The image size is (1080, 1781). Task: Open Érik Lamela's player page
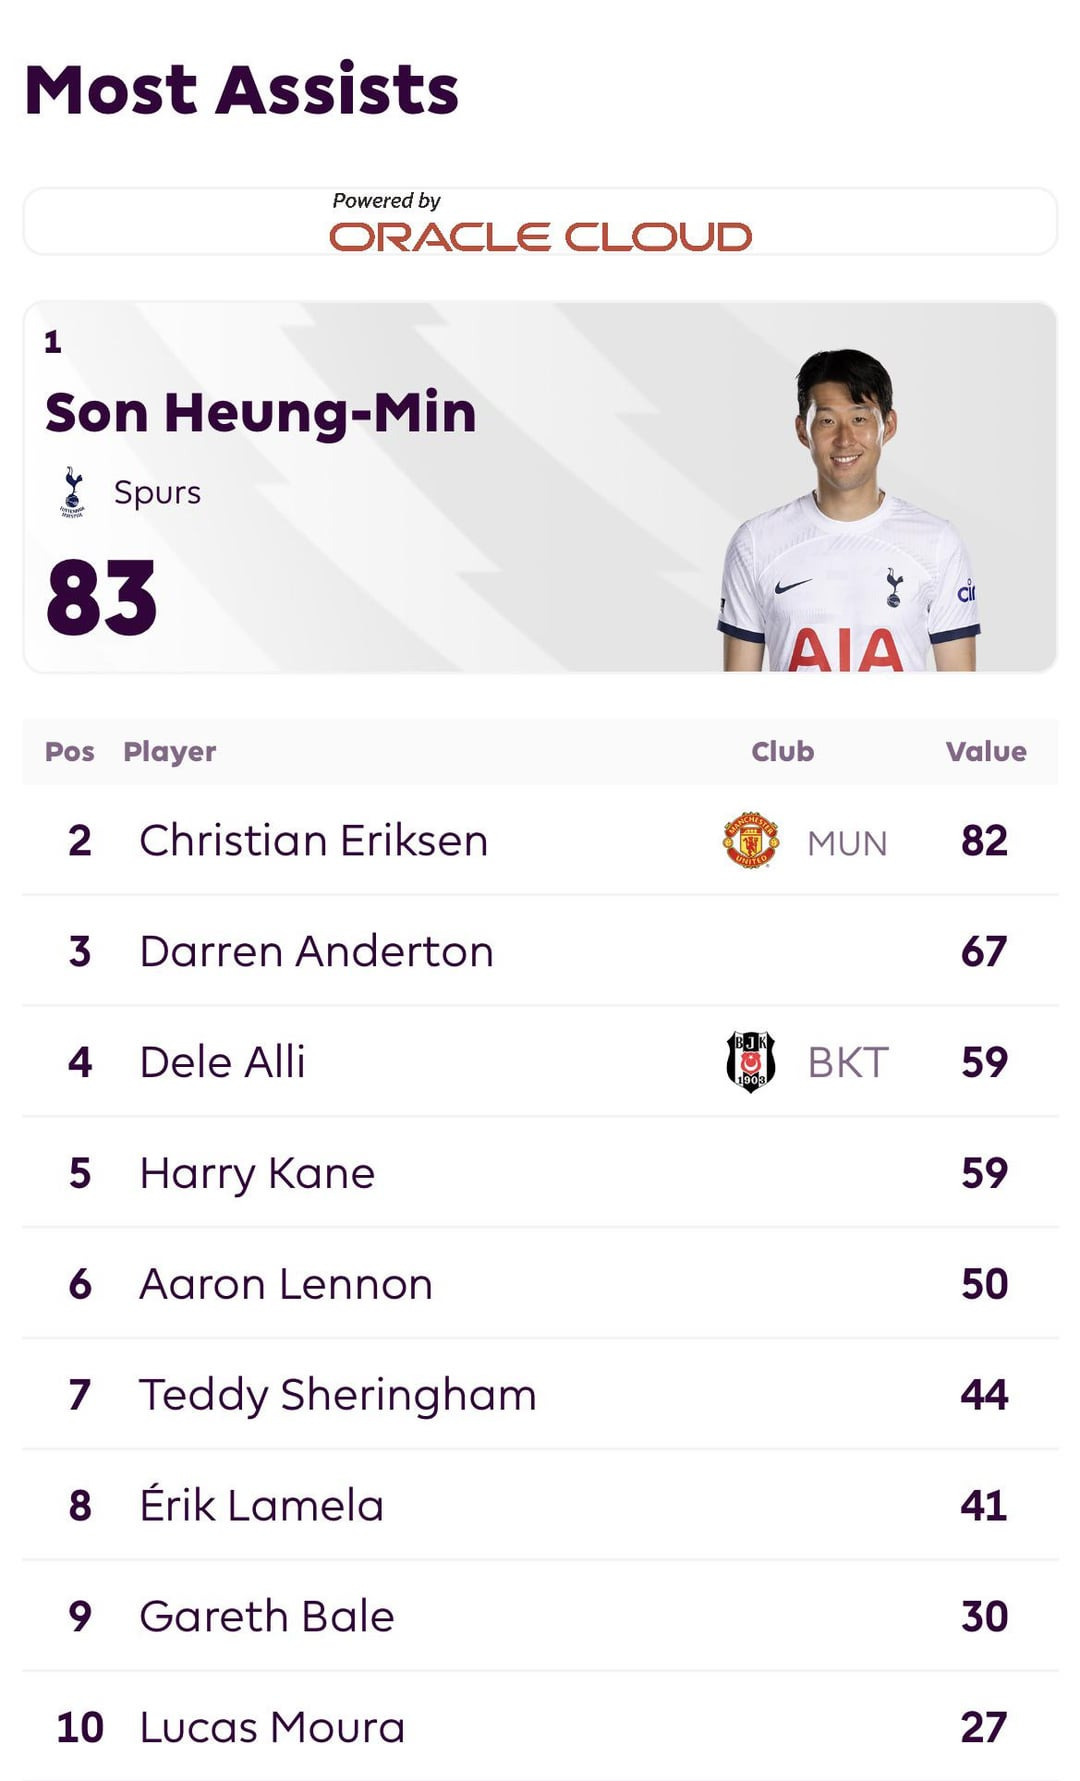(261, 1506)
